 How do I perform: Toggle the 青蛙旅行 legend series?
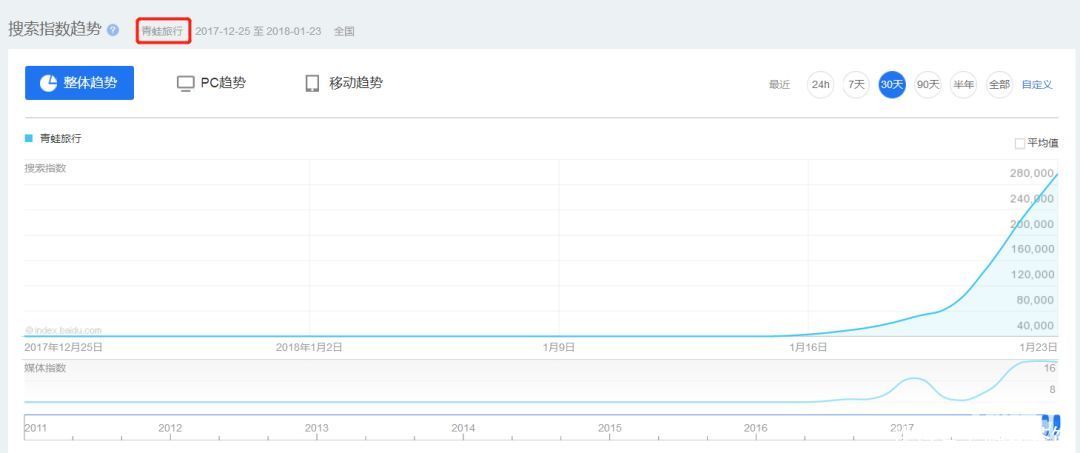54,138
